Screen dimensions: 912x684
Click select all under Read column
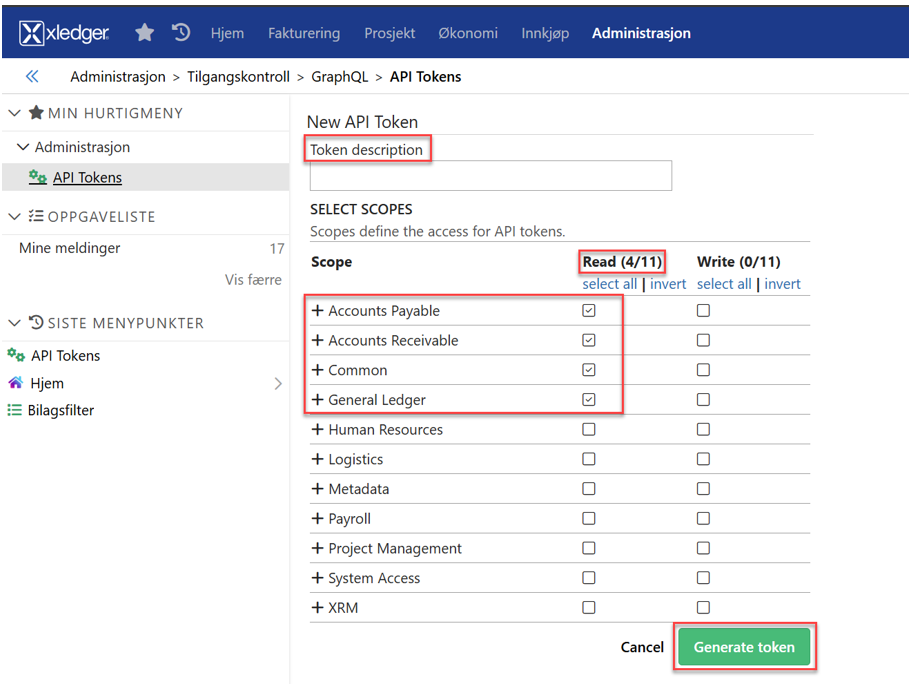tap(610, 284)
